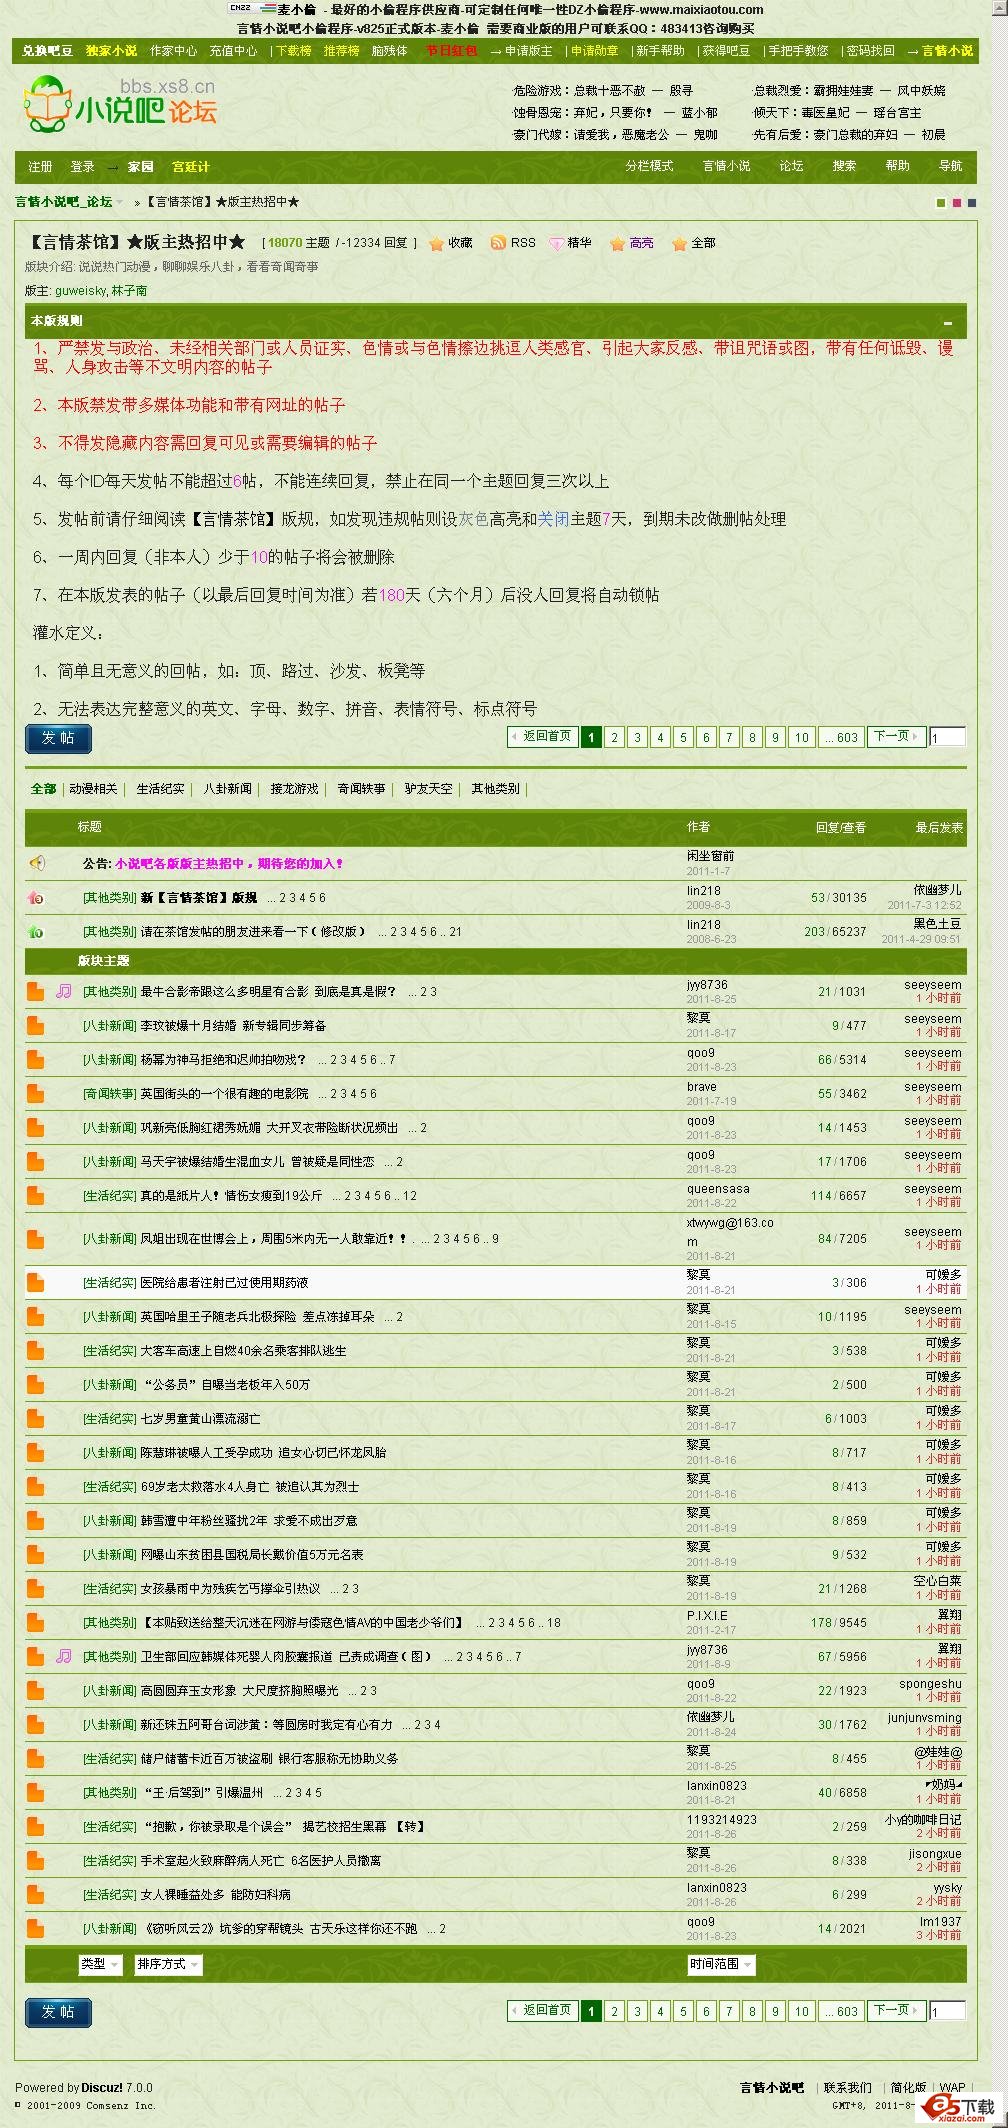This screenshot has height=2128, width=1008.
Task: Open the 时间范围 dropdown
Action: (x=721, y=1964)
